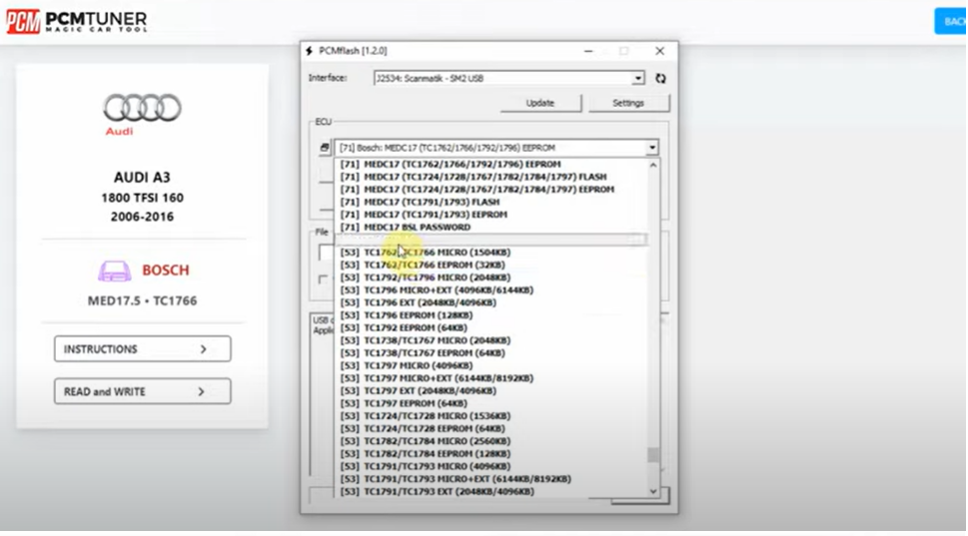Select [53] TC1782/TC1784 EEPROM (128KB)
This screenshot has width=968, height=536.
point(491,454)
